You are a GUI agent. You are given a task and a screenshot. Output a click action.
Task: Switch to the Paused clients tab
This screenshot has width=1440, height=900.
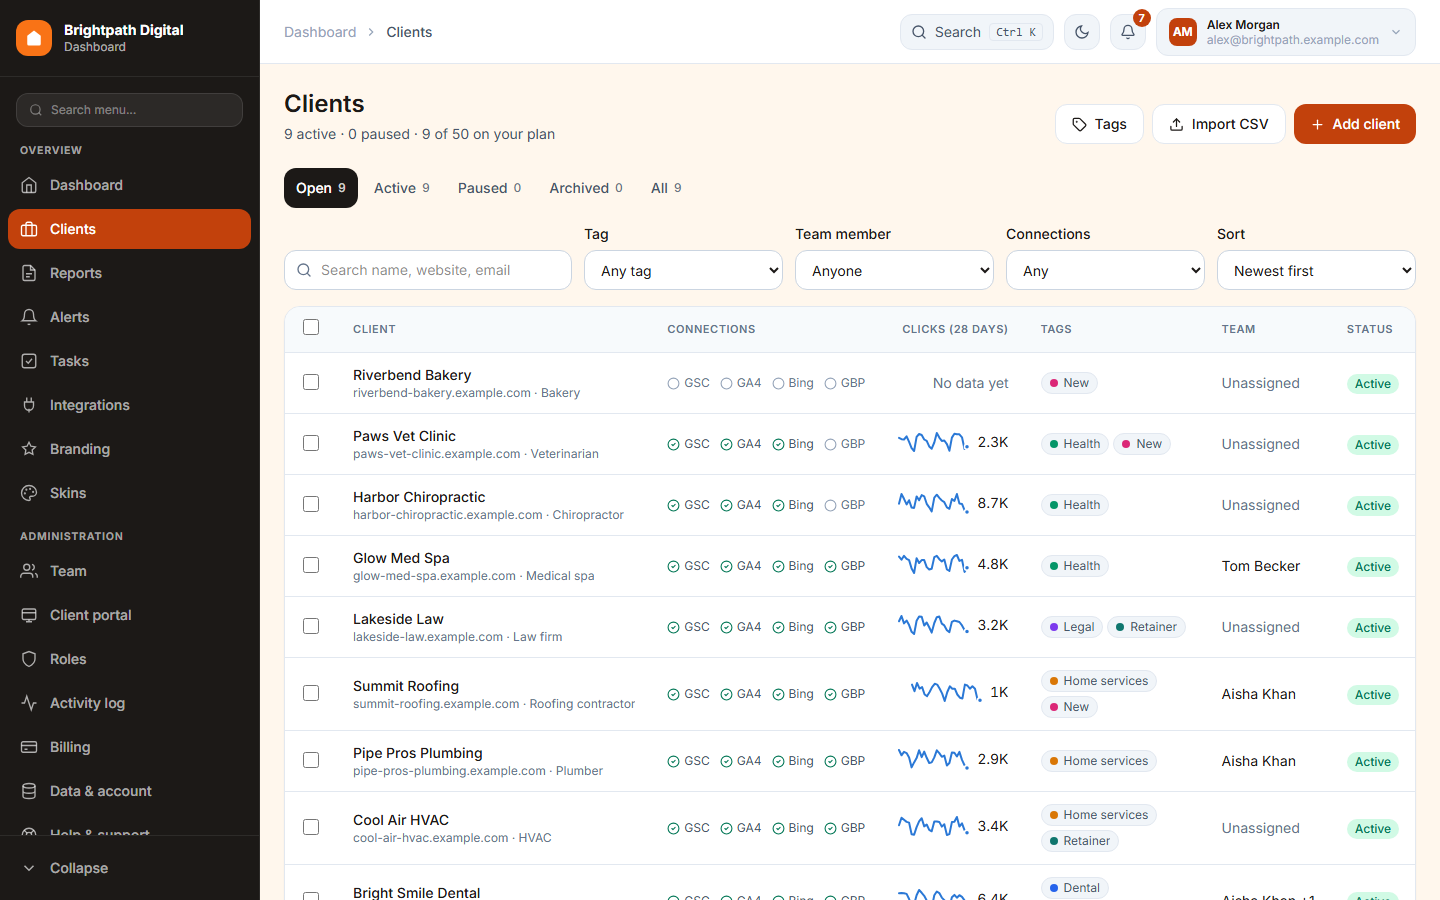(x=490, y=188)
